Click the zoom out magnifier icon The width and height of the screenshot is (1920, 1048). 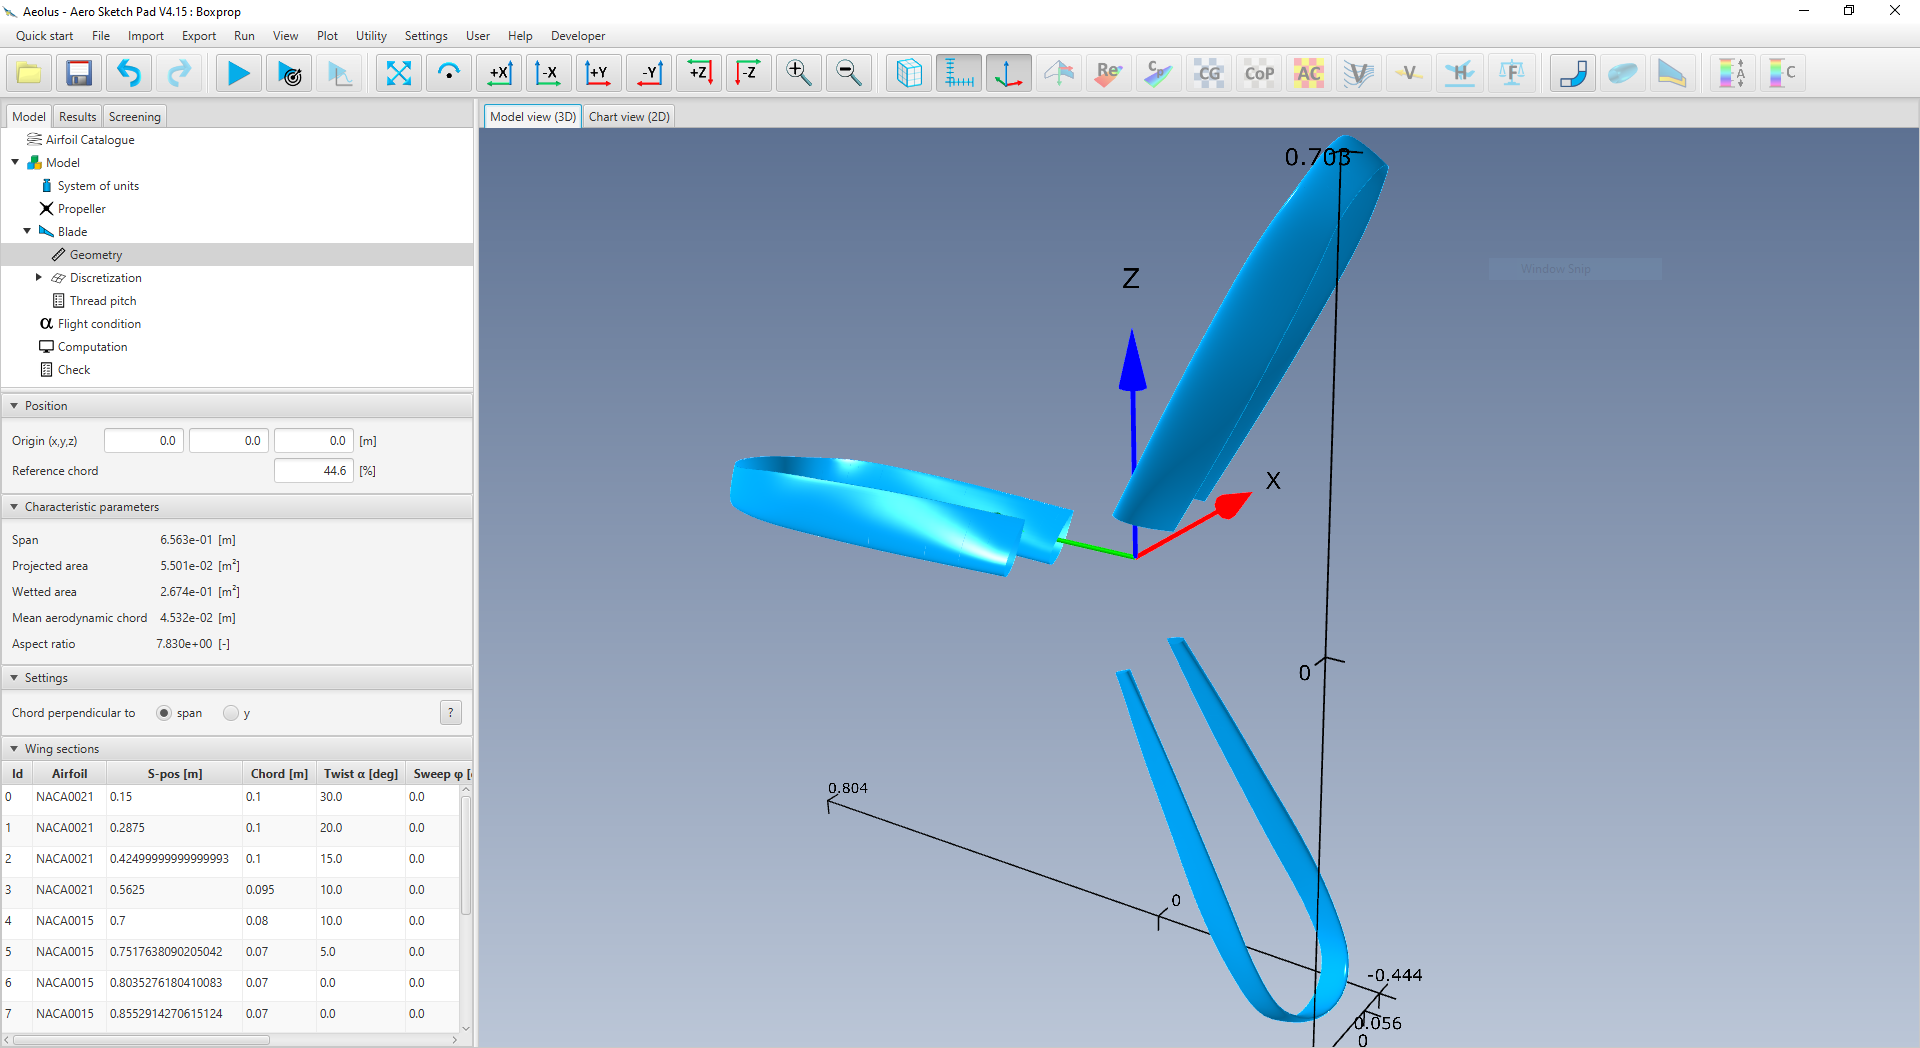click(x=848, y=72)
